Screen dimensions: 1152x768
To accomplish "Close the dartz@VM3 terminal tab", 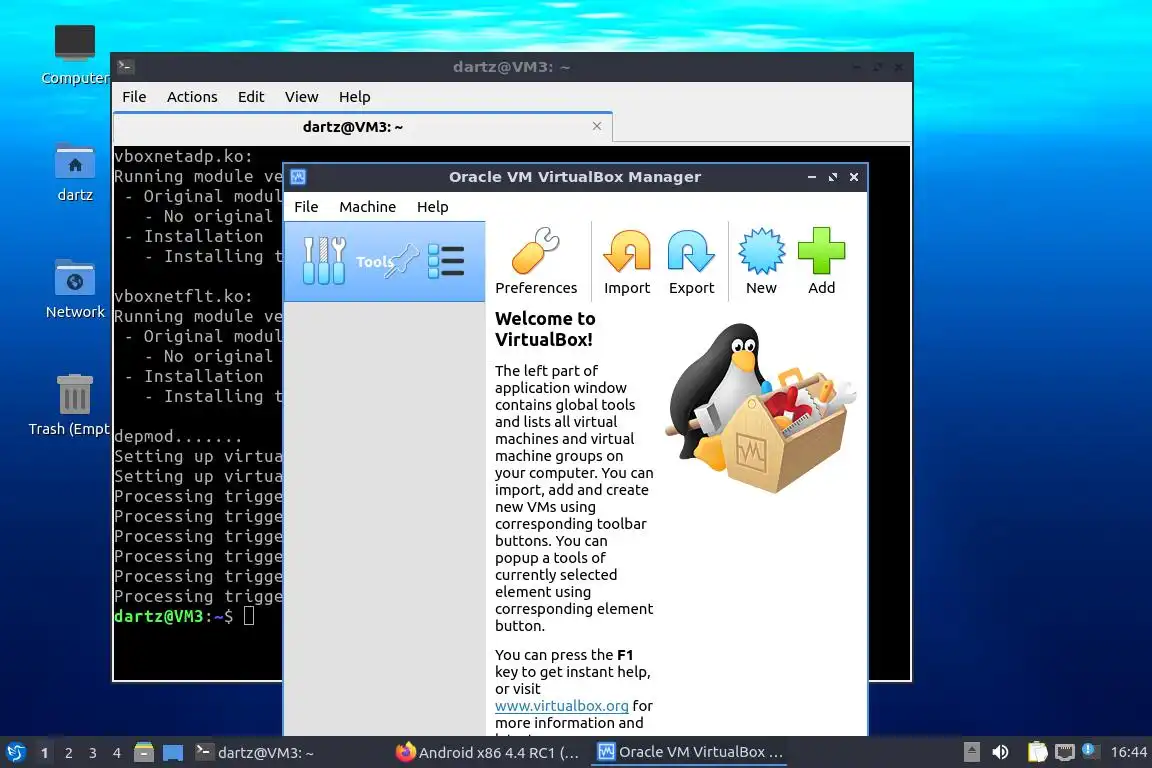I will [597, 126].
